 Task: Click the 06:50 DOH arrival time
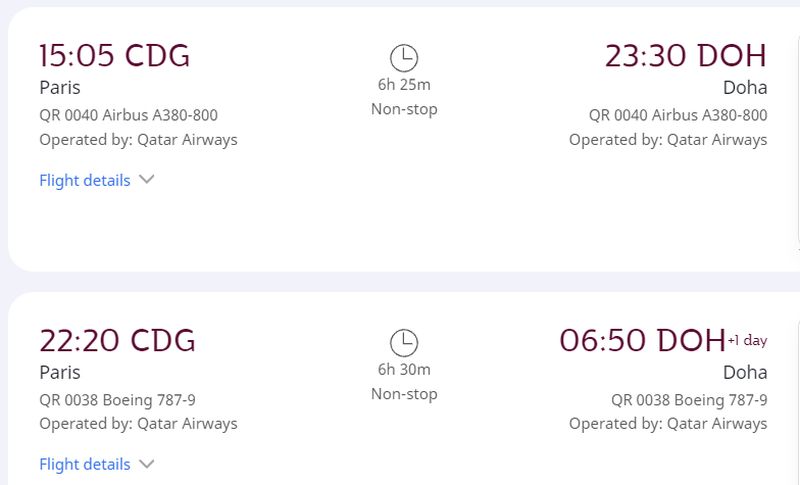point(642,340)
